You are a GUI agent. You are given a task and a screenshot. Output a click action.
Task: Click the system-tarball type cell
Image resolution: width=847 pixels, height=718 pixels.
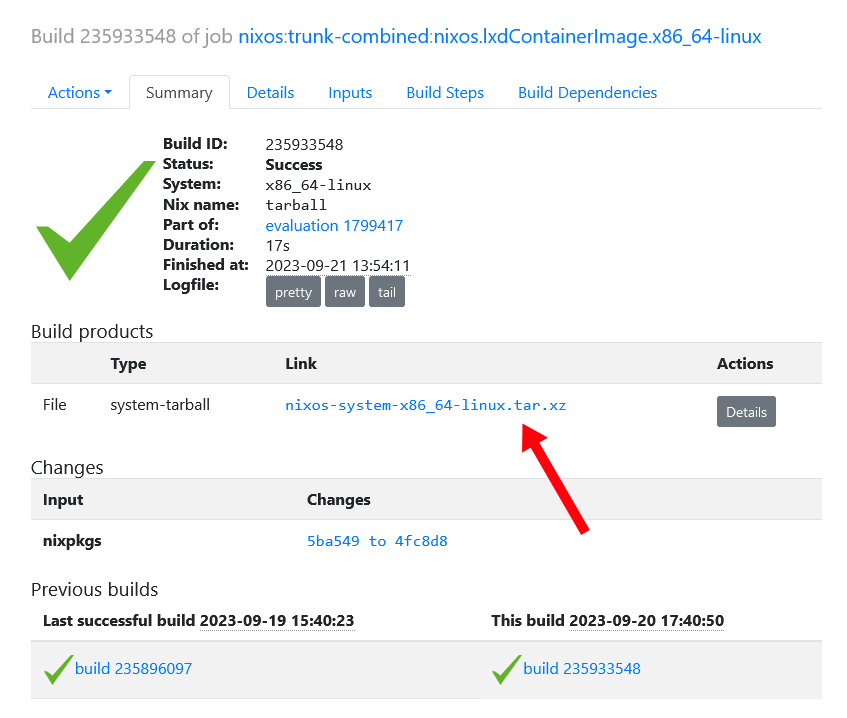(160, 405)
